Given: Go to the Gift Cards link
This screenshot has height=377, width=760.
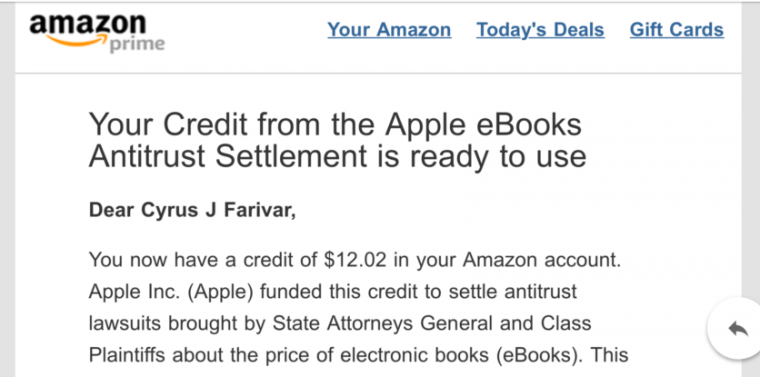Looking at the screenshot, I should click(677, 30).
